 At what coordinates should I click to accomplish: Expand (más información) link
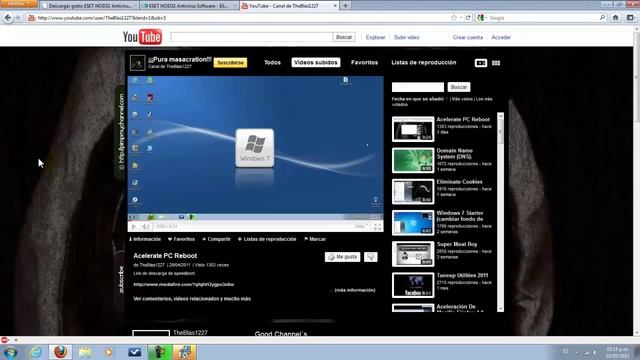(355, 290)
